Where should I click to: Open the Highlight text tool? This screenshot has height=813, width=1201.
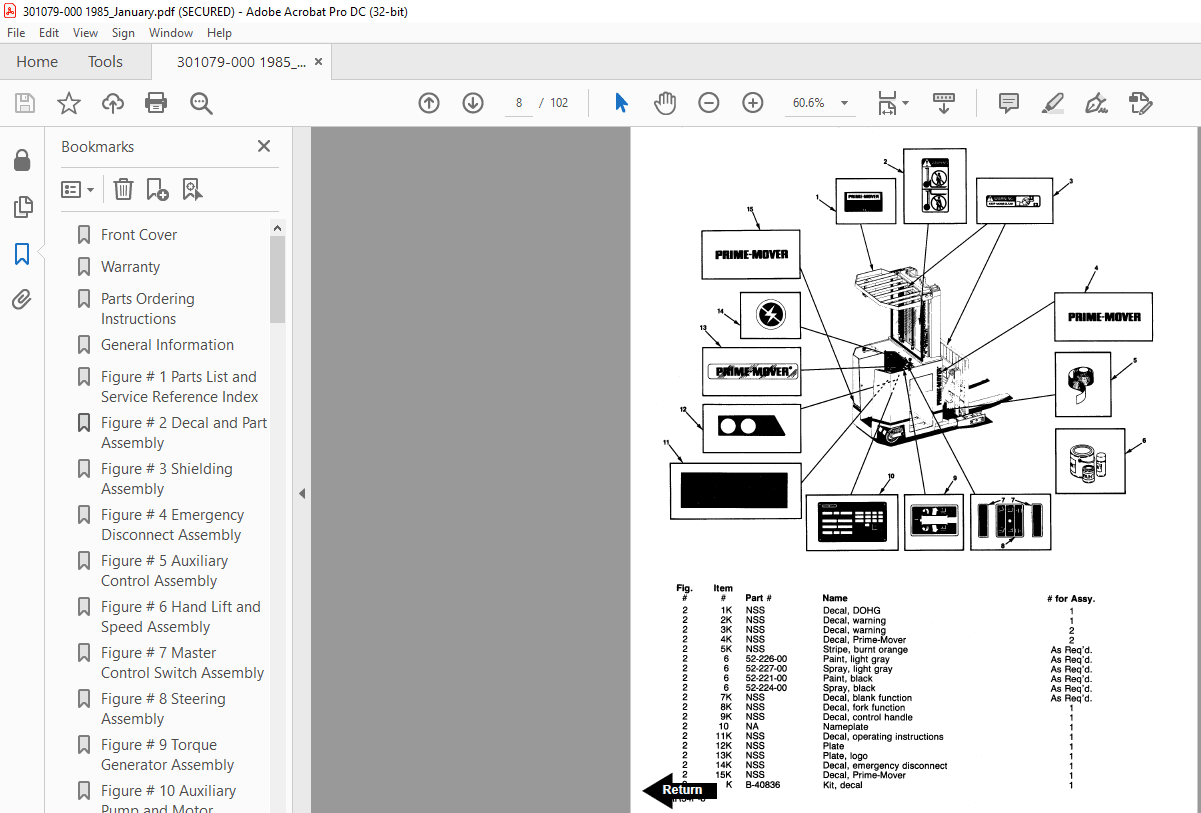click(x=1052, y=103)
